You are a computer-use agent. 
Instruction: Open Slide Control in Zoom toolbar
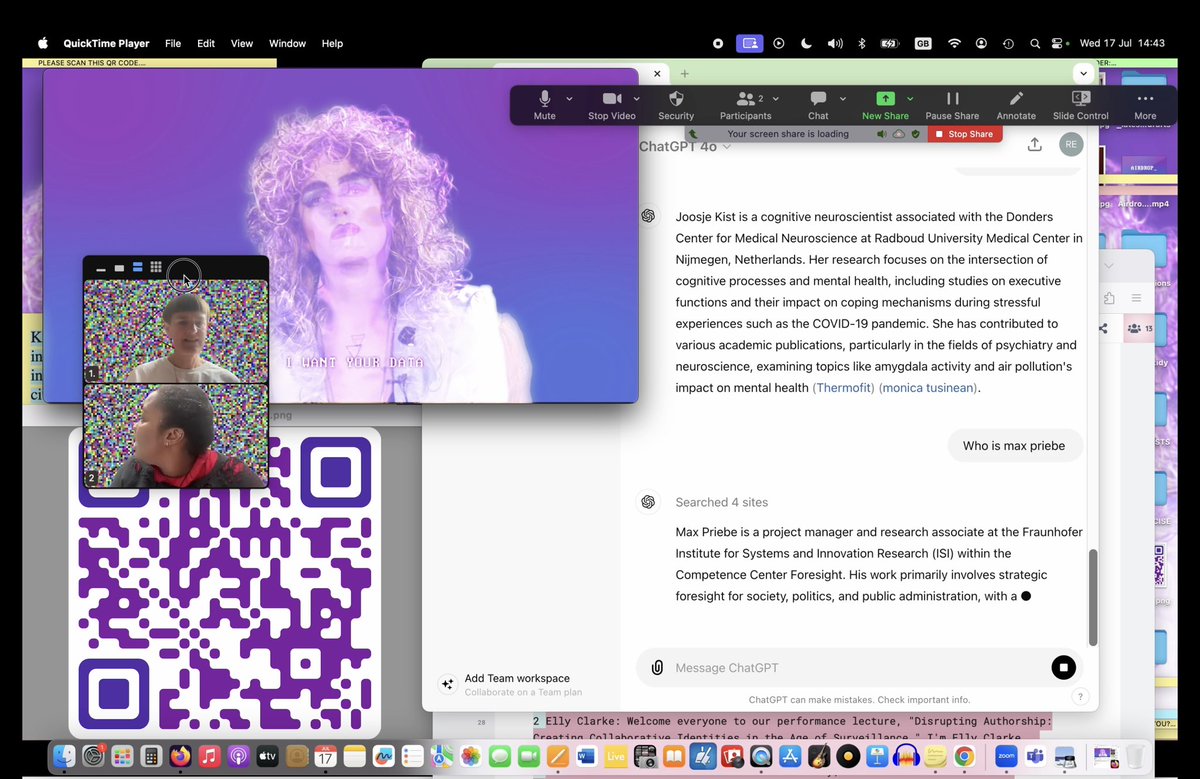(x=1080, y=105)
